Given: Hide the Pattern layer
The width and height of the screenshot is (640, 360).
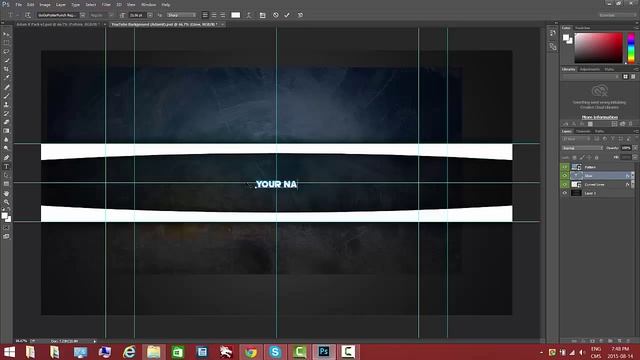Looking at the screenshot, I should 565,167.
